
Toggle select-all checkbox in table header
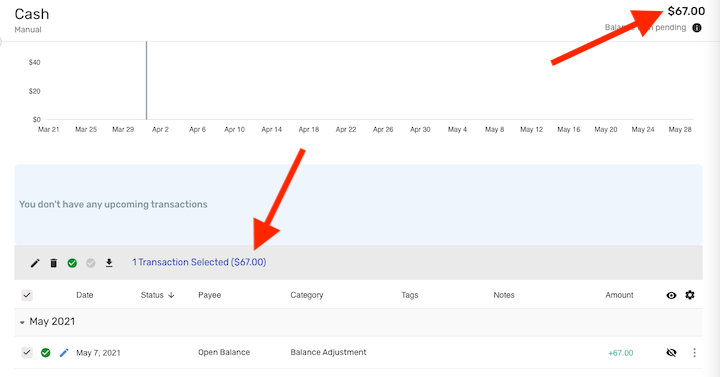click(27, 295)
